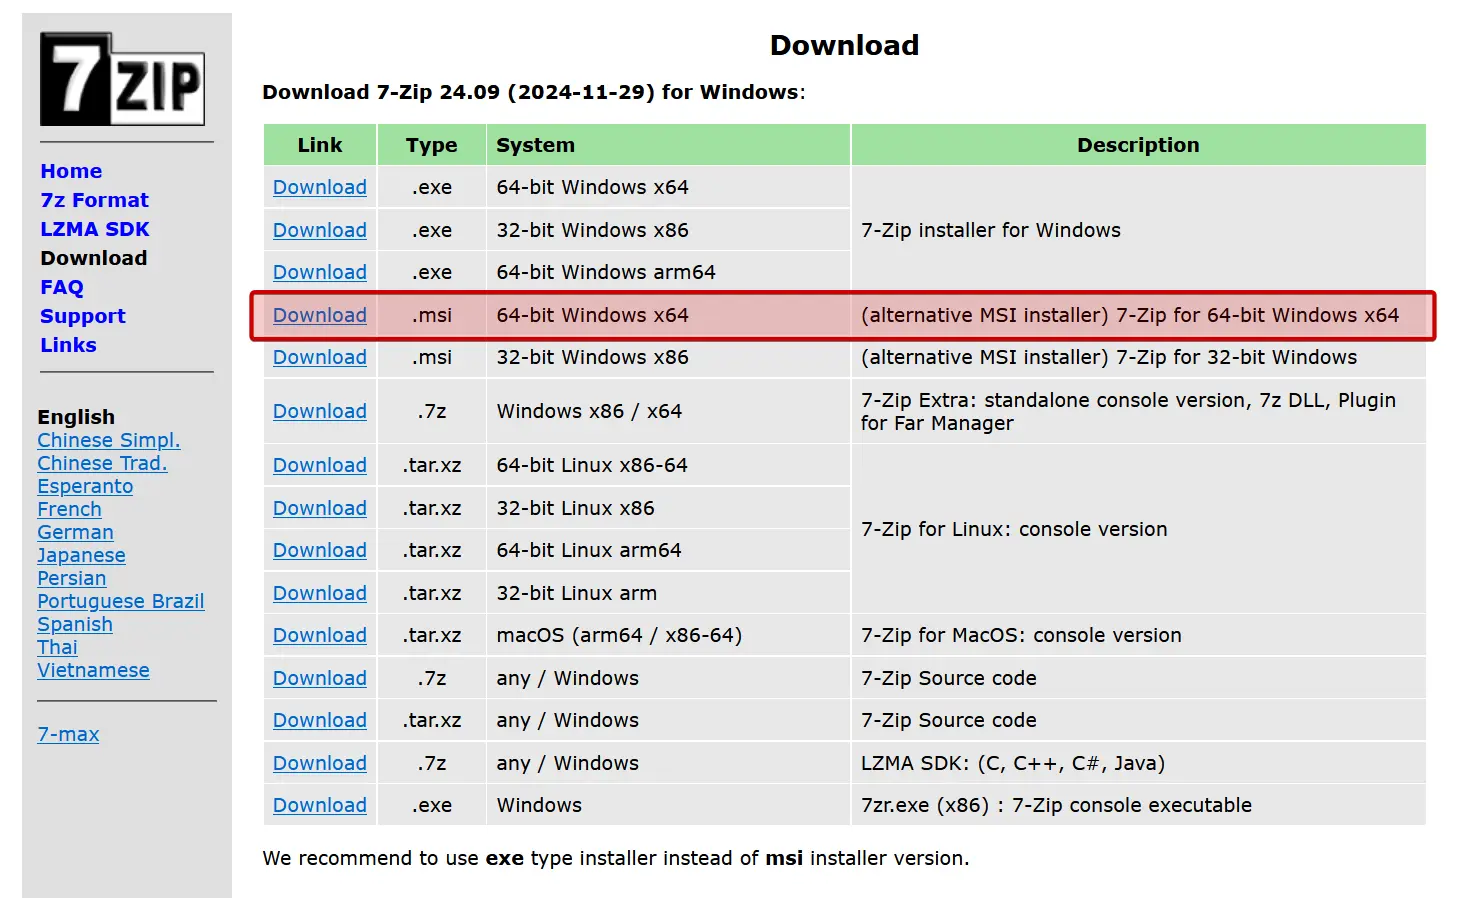Switch language to Portuguese Brazil
The height and width of the screenshot is (898, 1457).
click(x=121, y=601)
